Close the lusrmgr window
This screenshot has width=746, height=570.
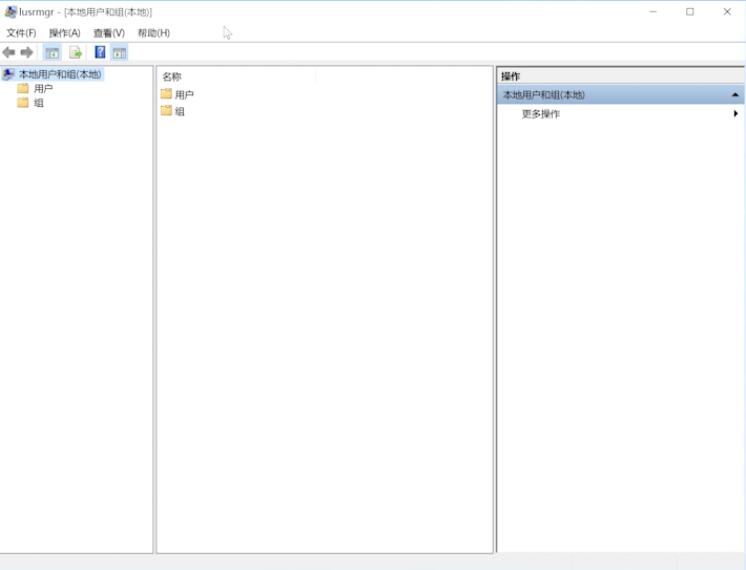pyautogui.click(x=727, y=12)
